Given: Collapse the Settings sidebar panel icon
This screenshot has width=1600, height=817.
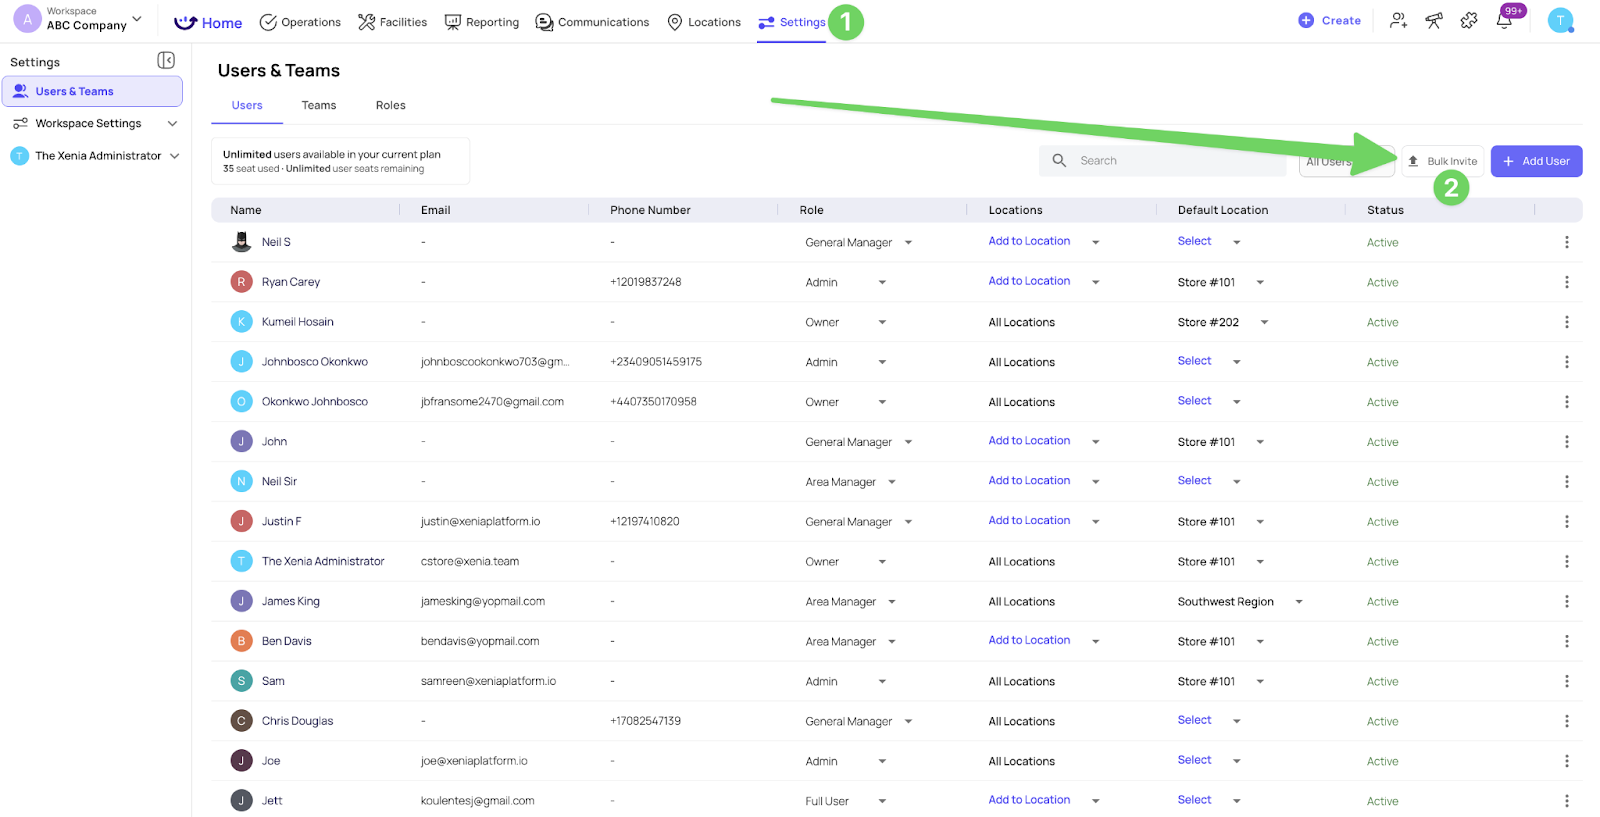Looking at the screenshot, I should 166,61.
